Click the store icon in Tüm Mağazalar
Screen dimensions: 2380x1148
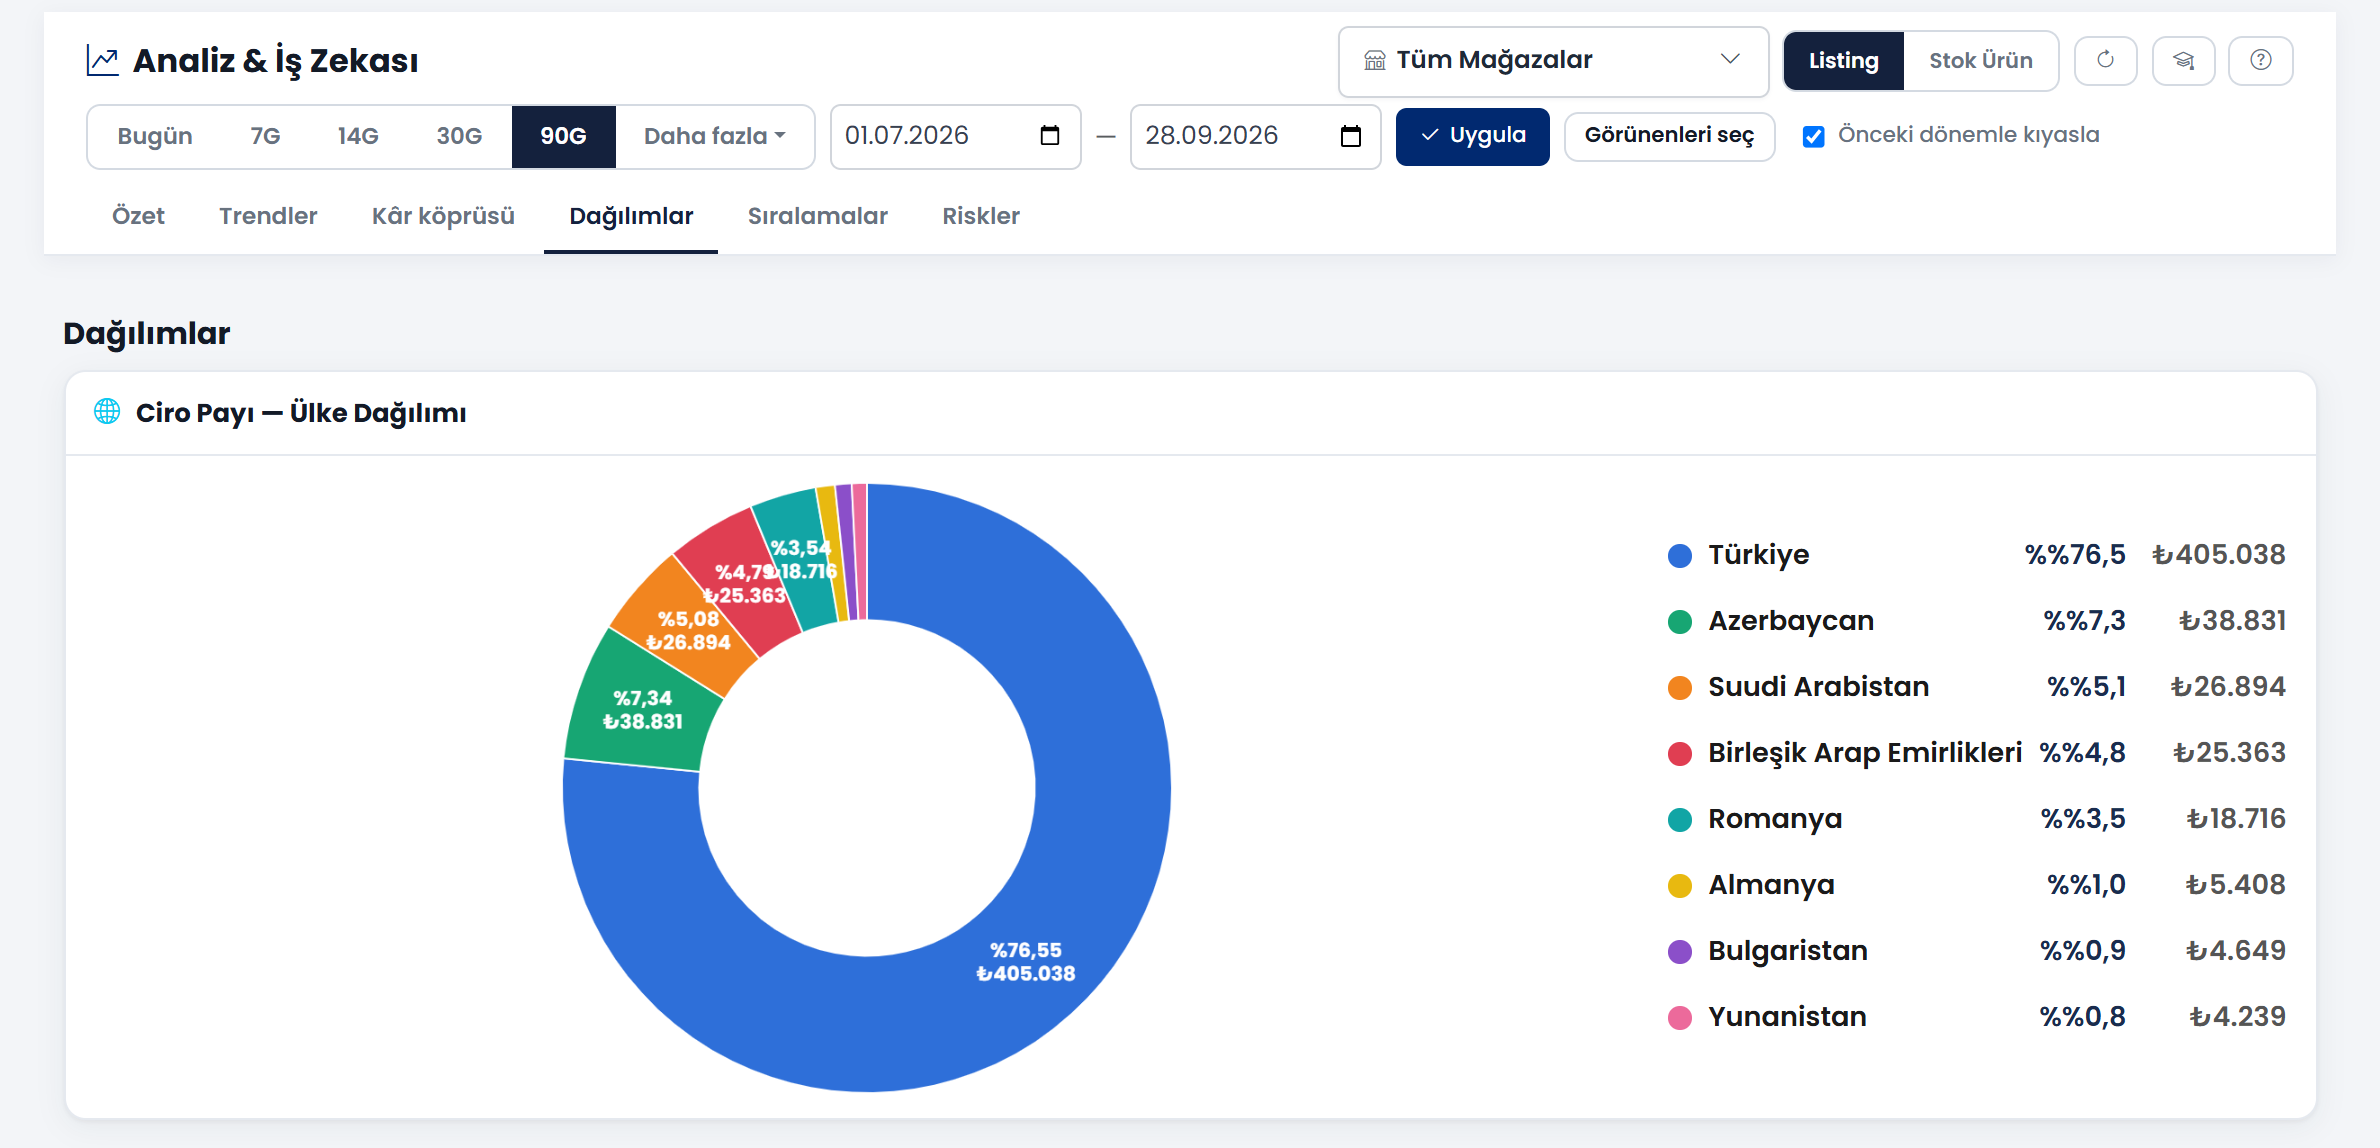[x=1375, y=60]
